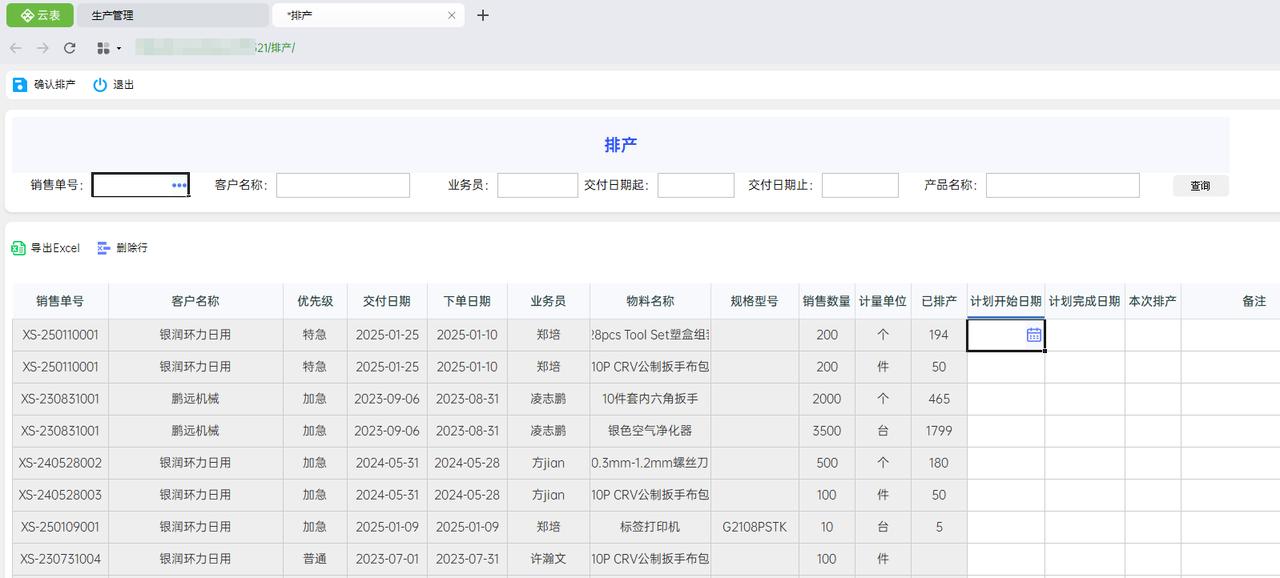The image size is (1280, 578).
Task: Click the 3500 sales quantity cell
Action: pos(827,431)
